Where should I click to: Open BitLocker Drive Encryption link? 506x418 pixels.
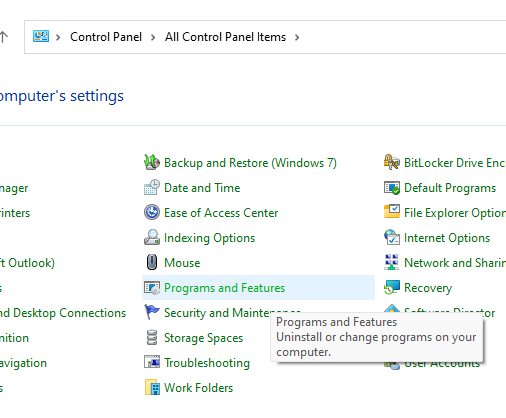pos(455,163)
